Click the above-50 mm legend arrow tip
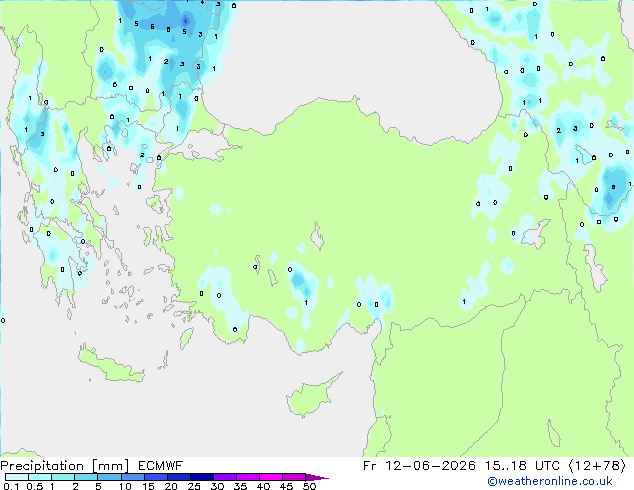 click(317, 477)
